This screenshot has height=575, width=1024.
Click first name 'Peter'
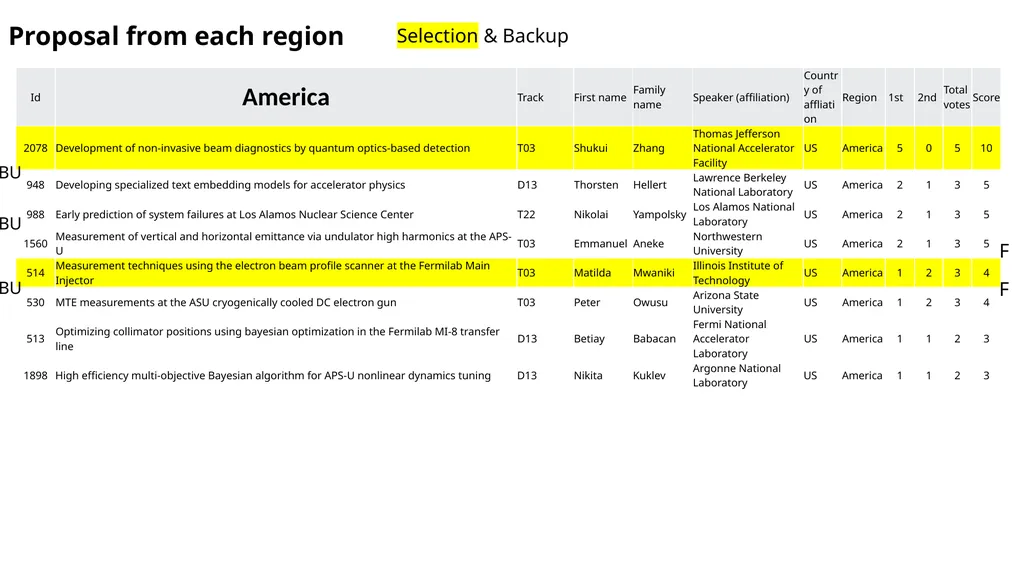coord(586,303)
